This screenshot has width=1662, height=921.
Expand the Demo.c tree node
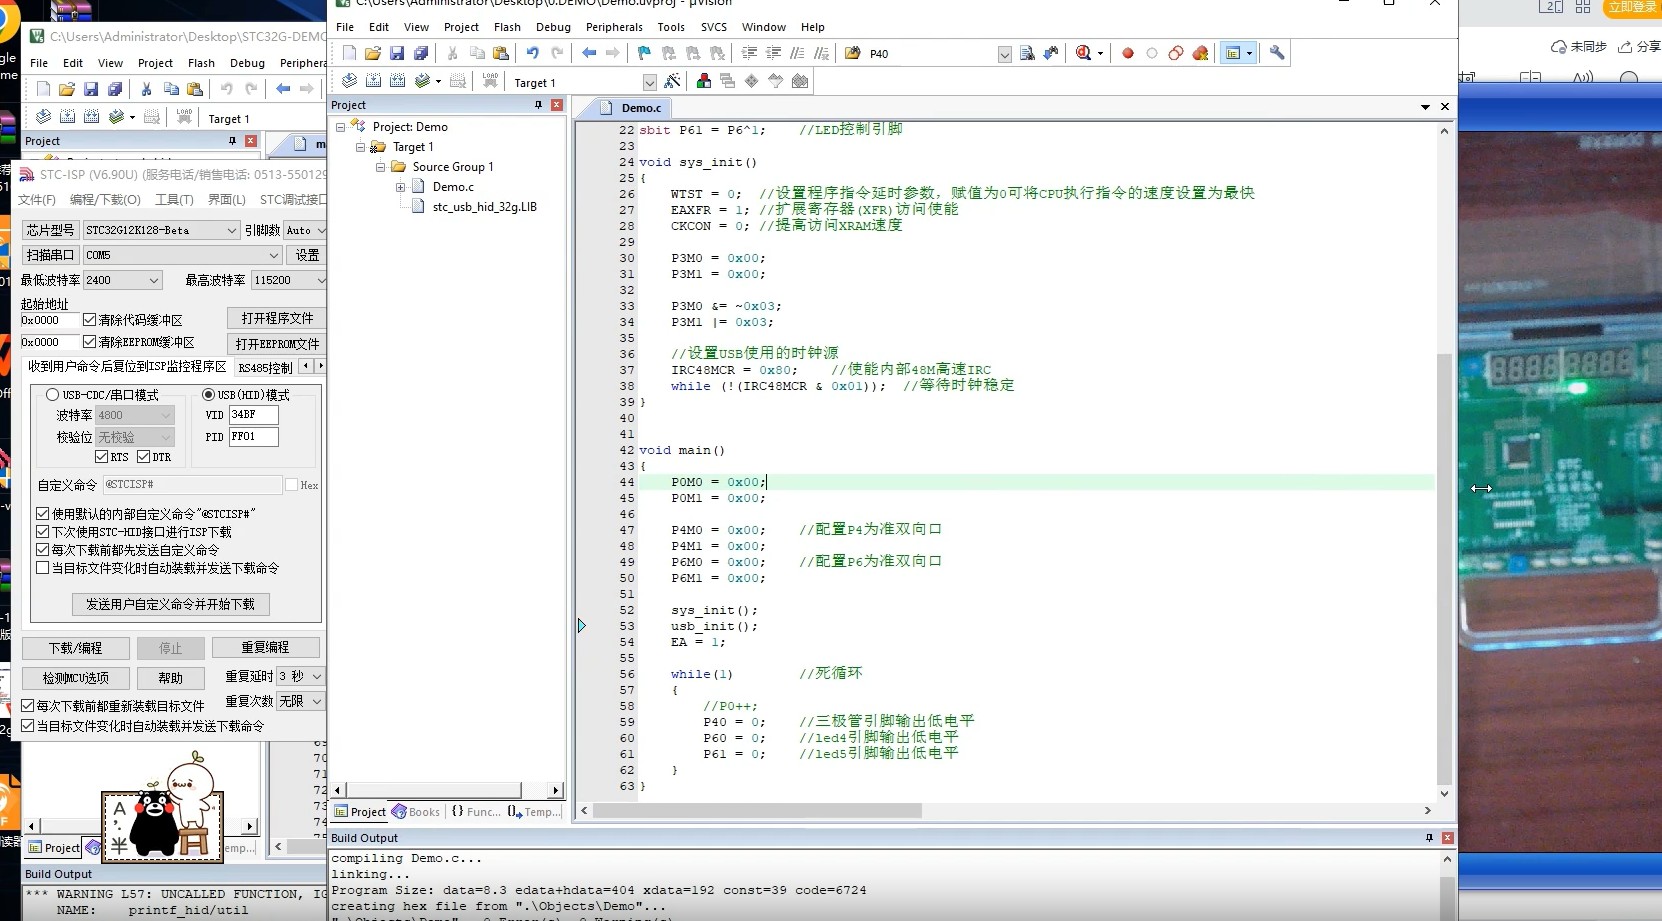click(400, 187)
